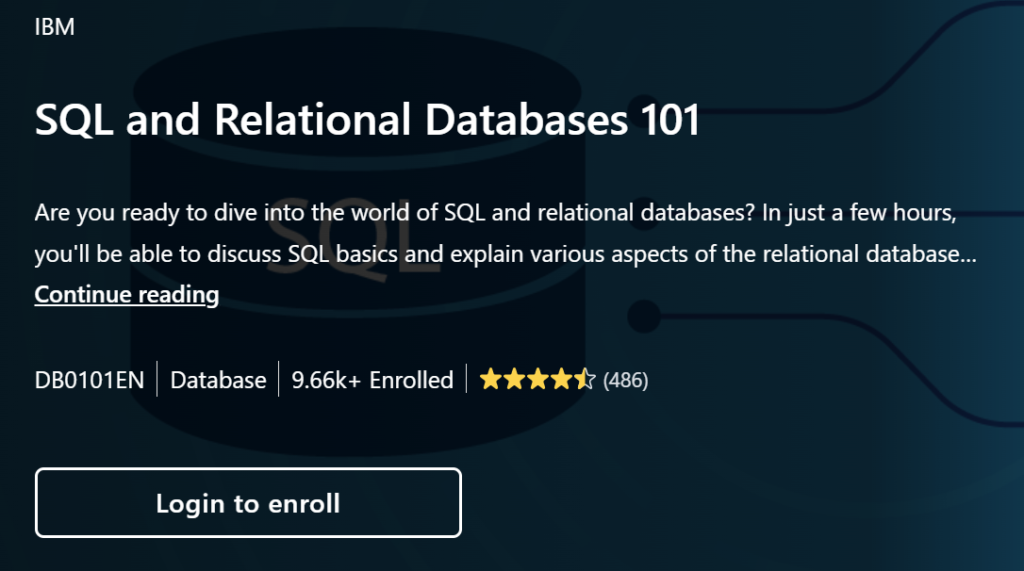Image resolution: width=1024 pixels, height=571 pixels.
Task: Click the faded SQL text in background graphic
Action: pyautogui.click(x=353, y=238)
